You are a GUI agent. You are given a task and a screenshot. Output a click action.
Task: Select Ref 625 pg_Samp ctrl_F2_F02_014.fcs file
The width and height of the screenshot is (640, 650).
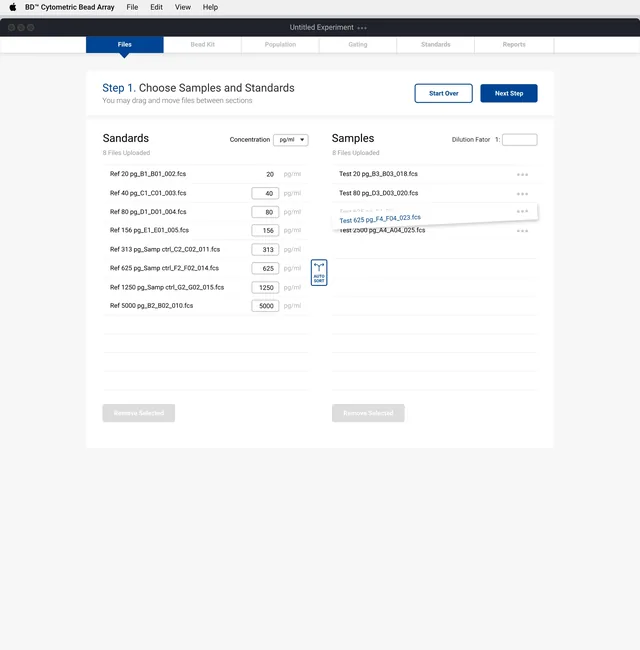point(164,268)
